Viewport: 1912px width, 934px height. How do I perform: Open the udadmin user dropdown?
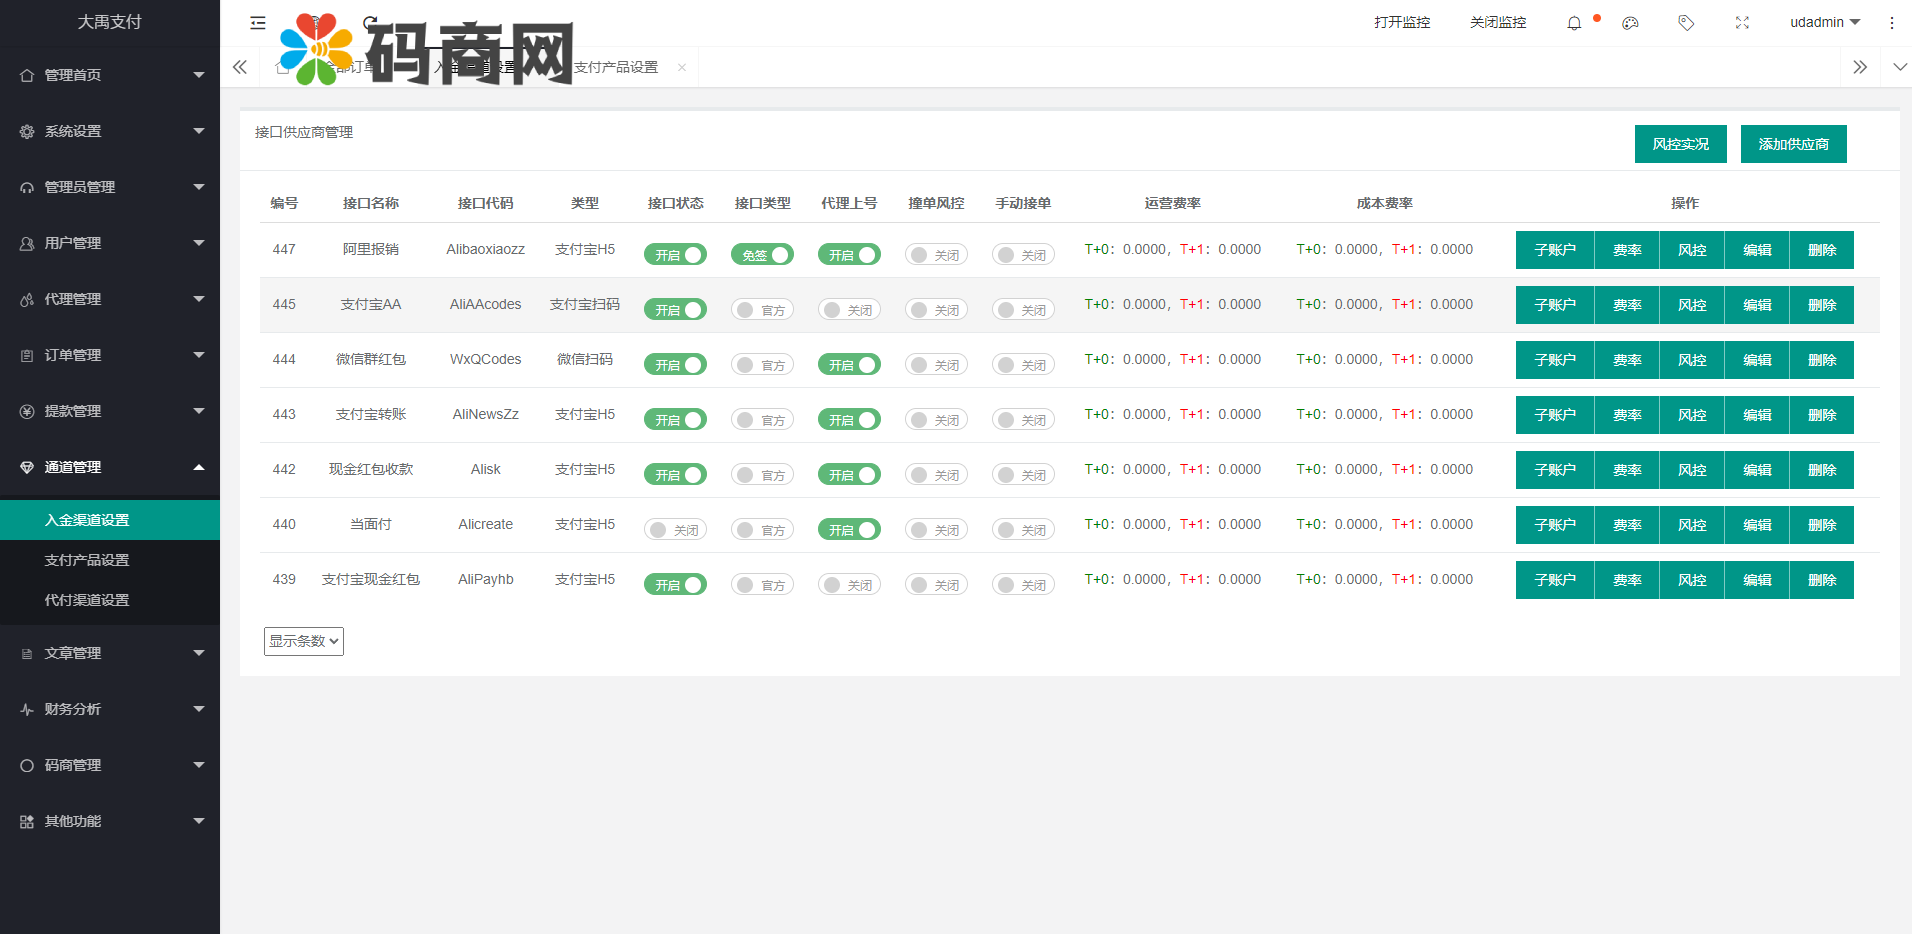(x=1824, y=22)
